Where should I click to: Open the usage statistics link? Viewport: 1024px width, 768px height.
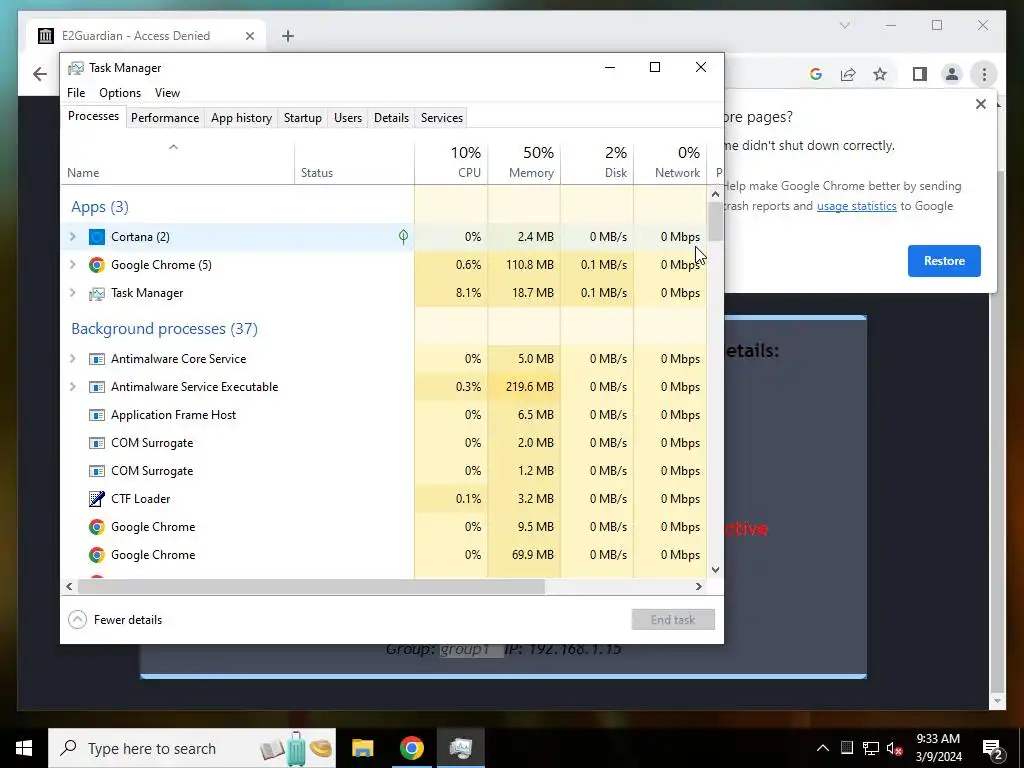856,206
